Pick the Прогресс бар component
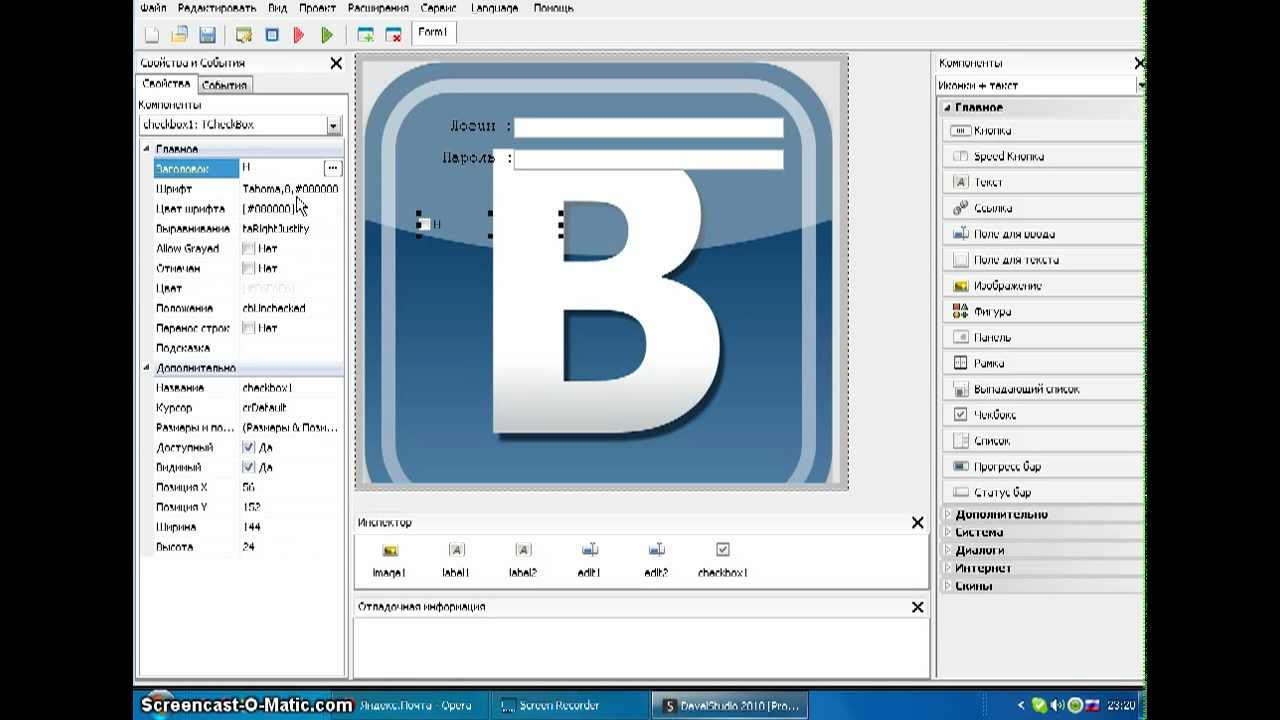This screenshot has width=1280, height=720. pos(1042,467)
